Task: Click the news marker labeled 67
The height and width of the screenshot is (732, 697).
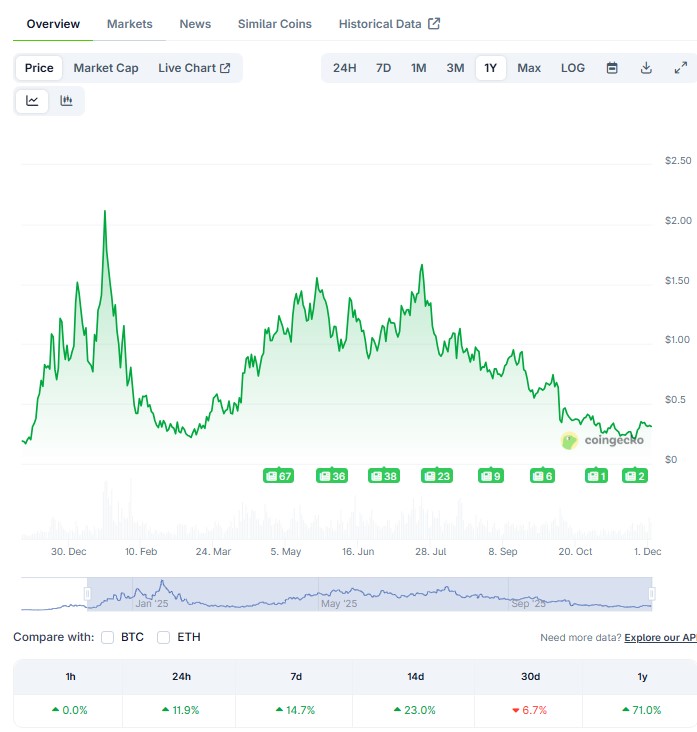Action: coord(278,476)
